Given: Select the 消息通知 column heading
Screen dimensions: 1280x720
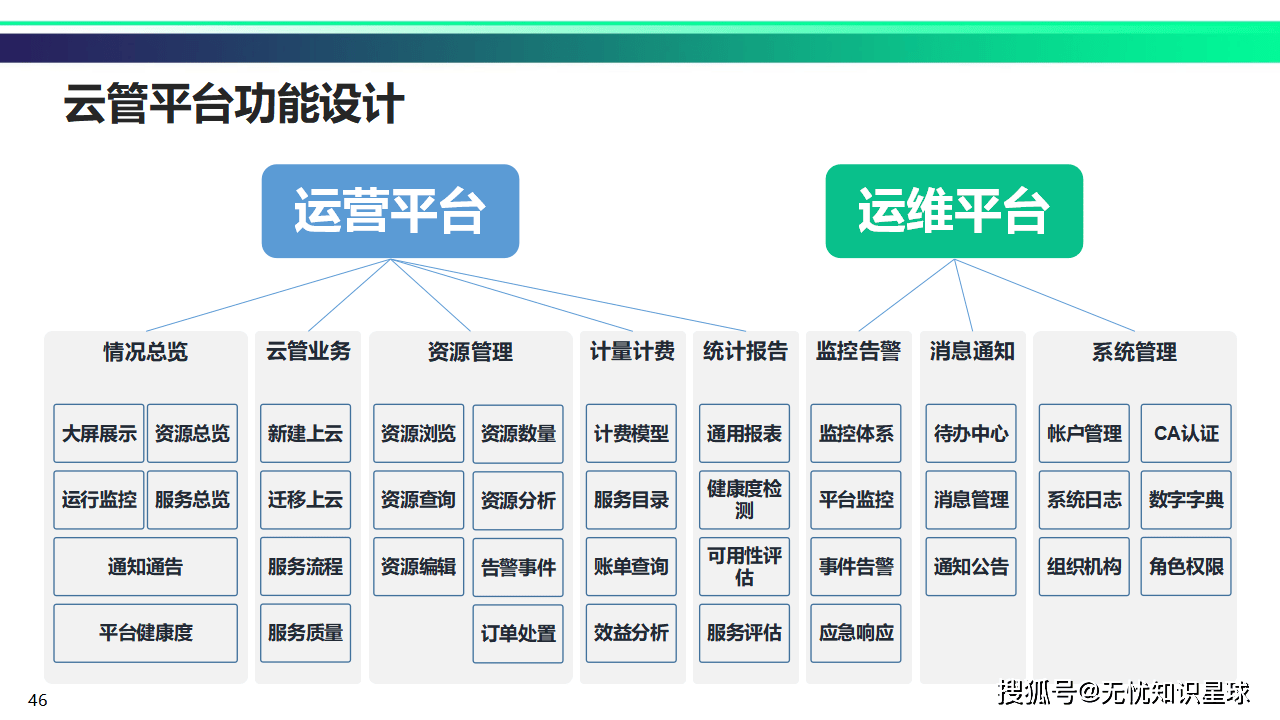Looking at the screenshot, I should (x=972, y=351).
